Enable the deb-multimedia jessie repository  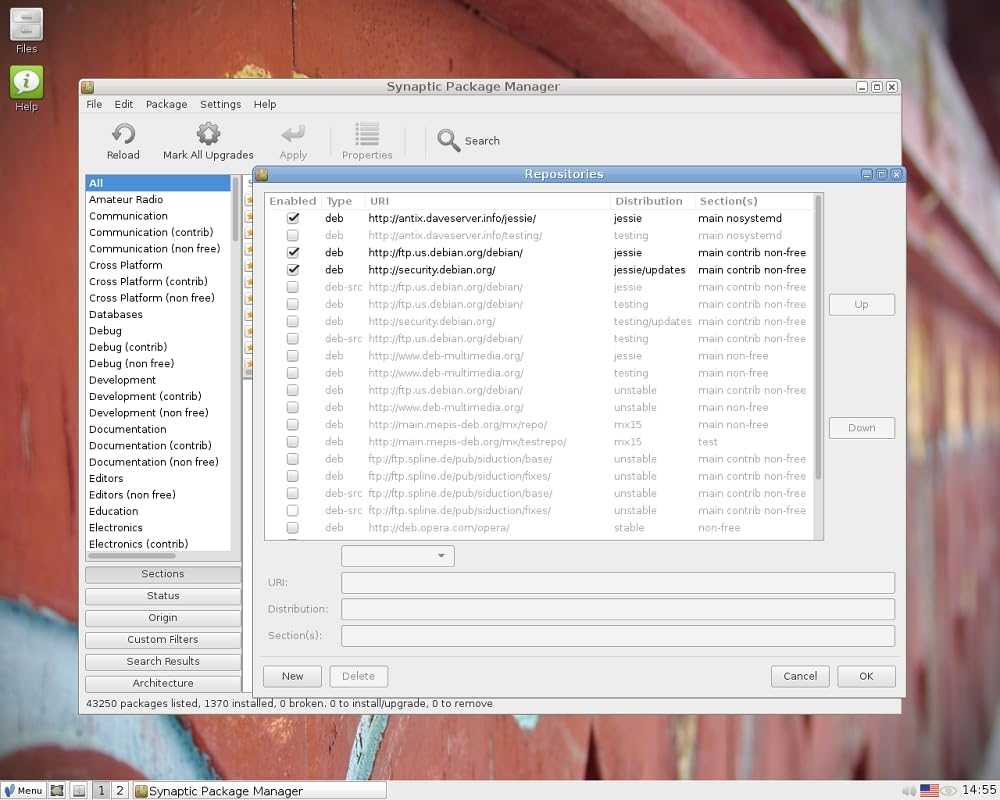click(x=292, y=355)
